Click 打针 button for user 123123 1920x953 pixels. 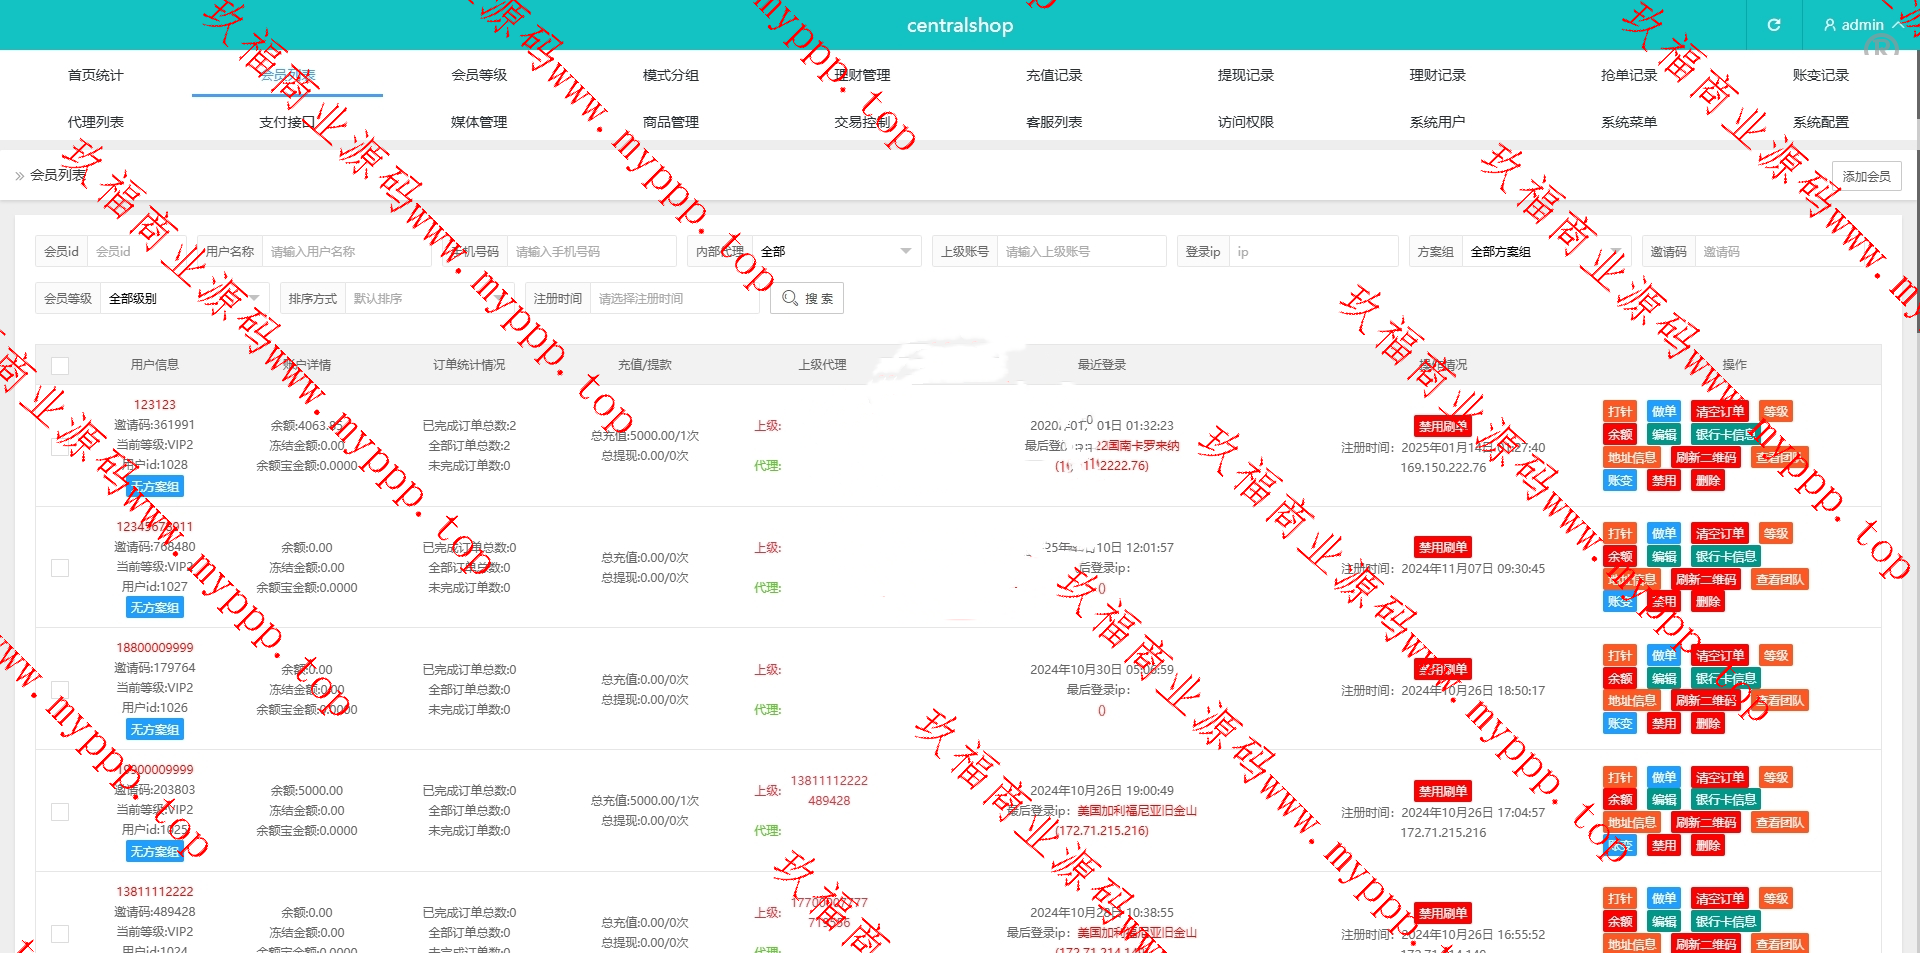click(1619, 411)
